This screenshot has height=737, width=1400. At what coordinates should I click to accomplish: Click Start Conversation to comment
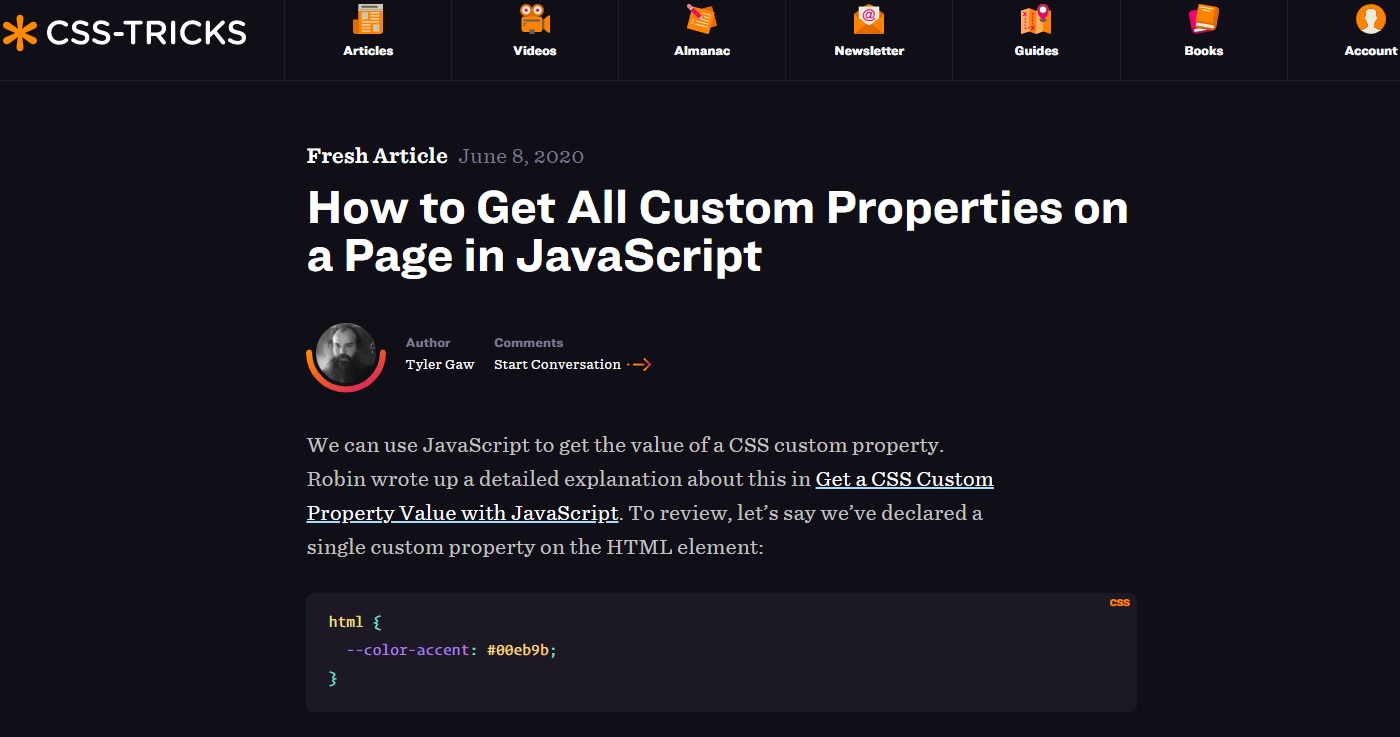coord(560,364)
